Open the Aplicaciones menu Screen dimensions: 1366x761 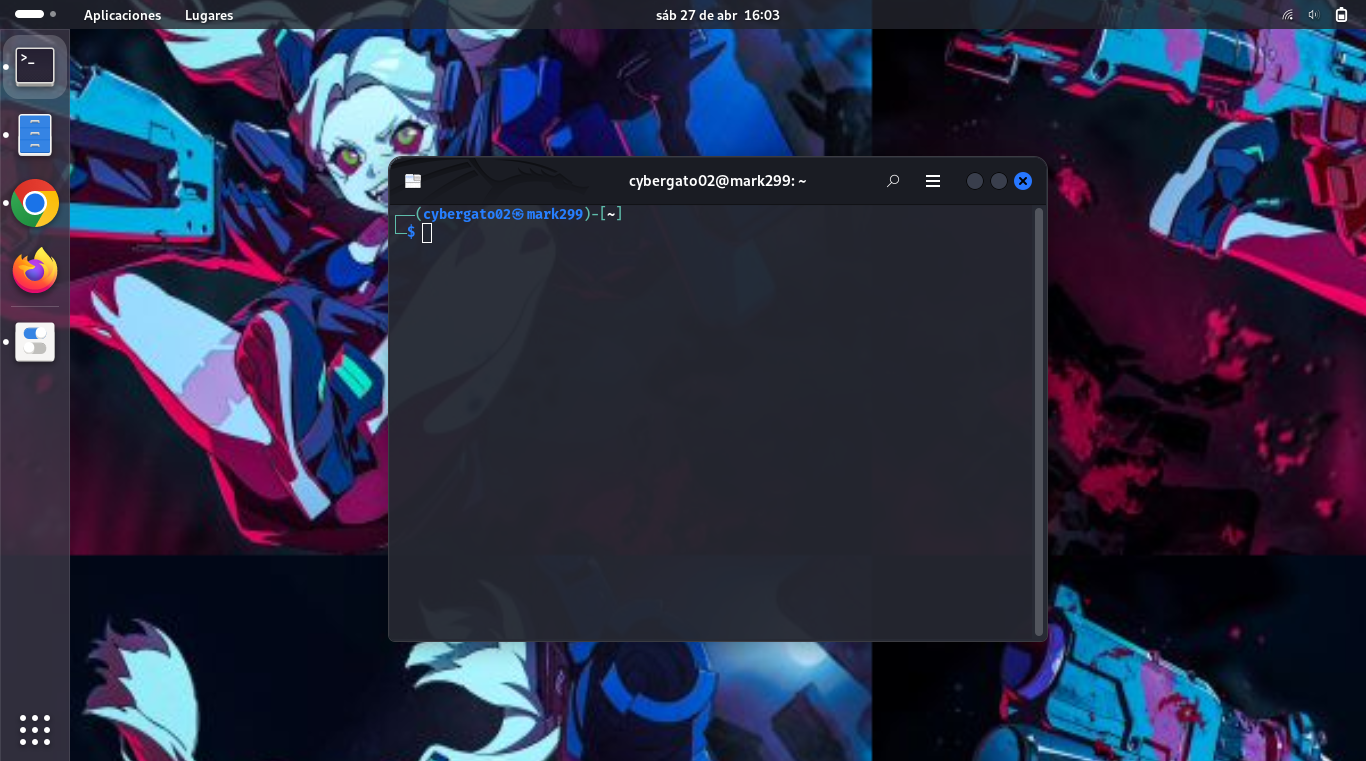click(122, 15)
